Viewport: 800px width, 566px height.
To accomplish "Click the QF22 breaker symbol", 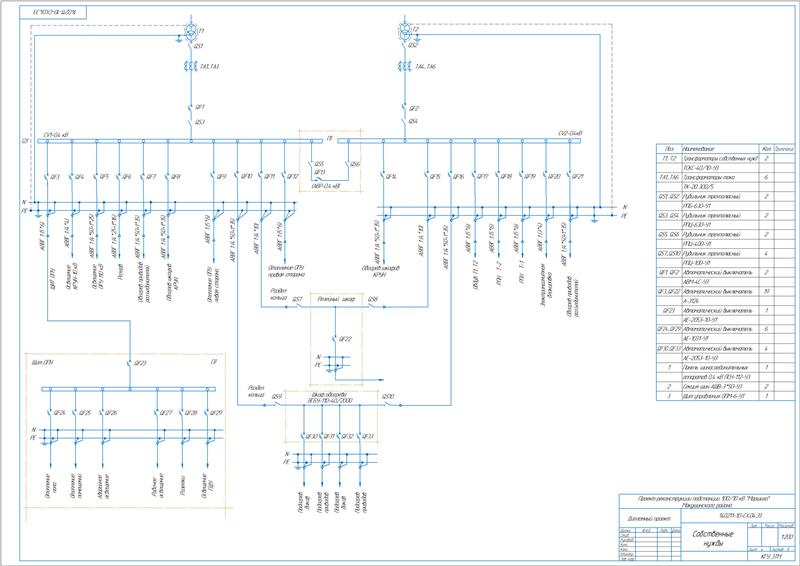I will point(335,338).
